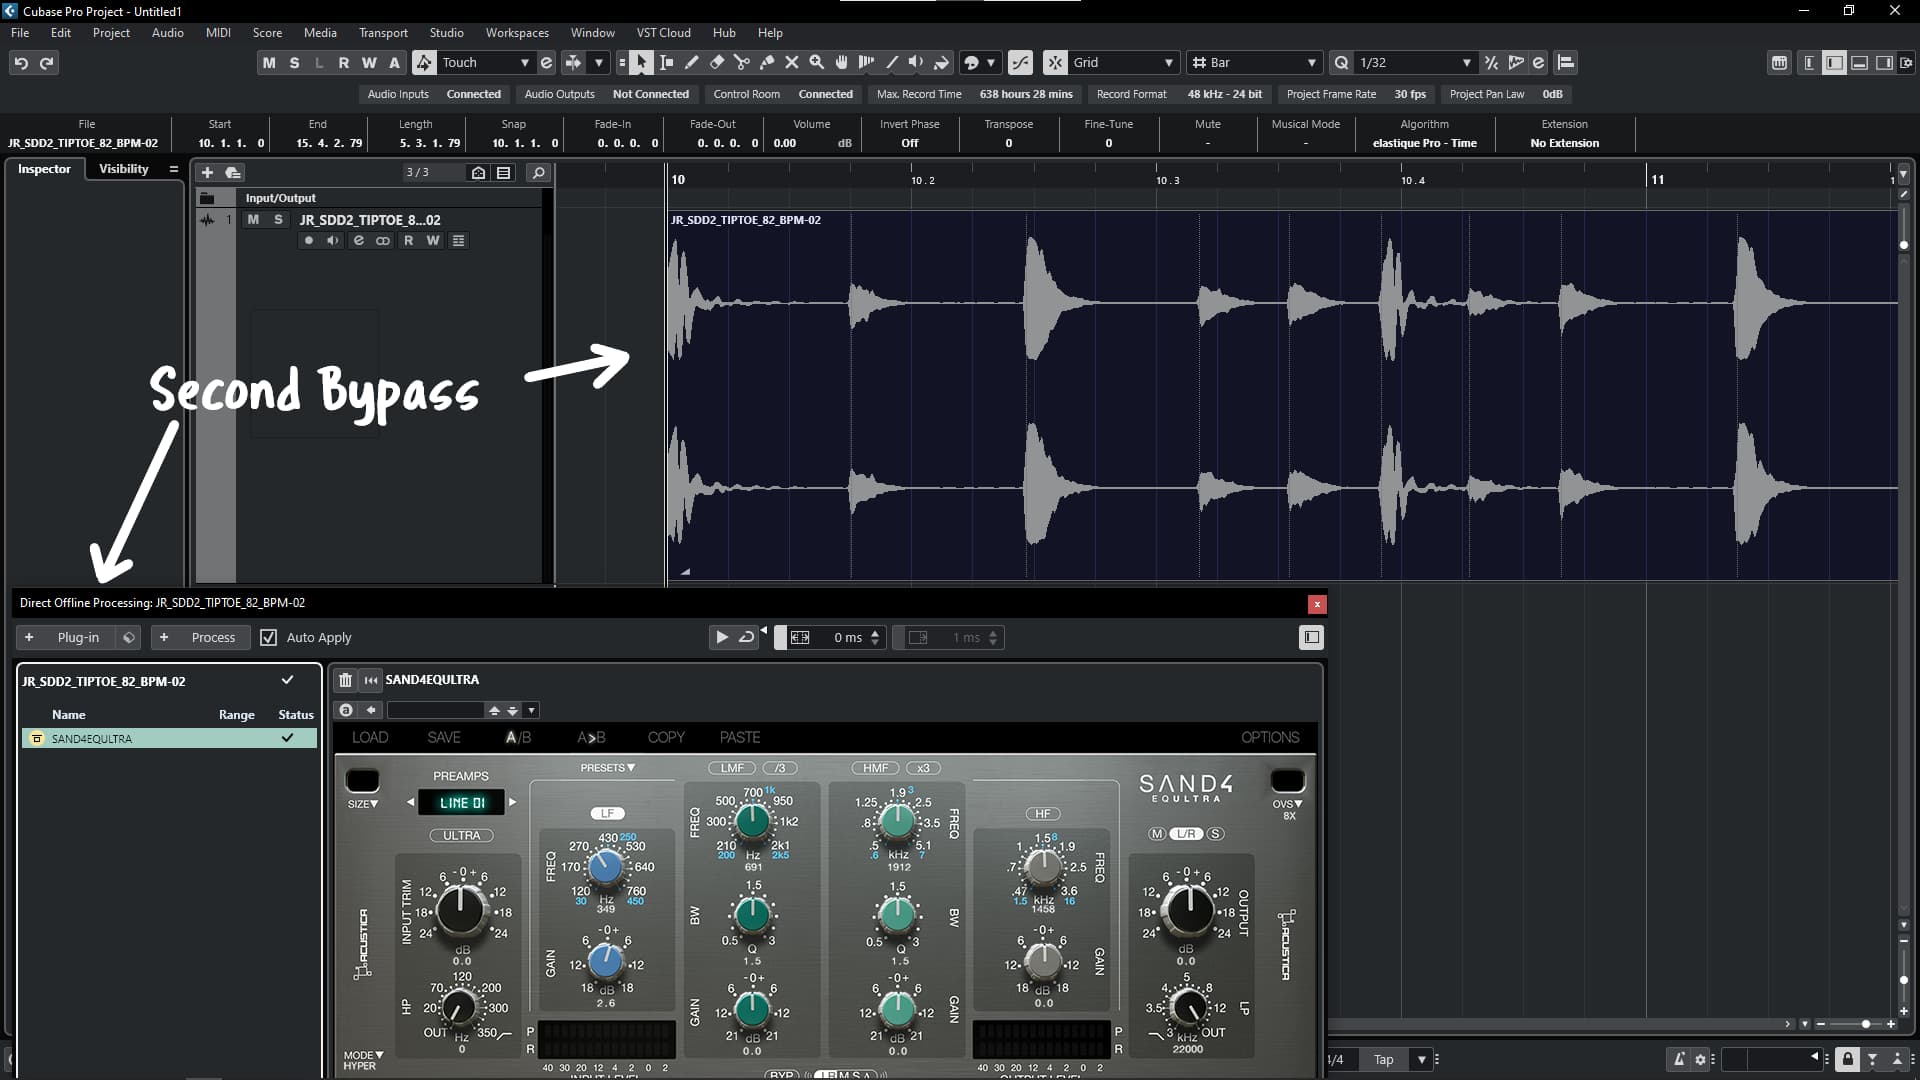Screen dimensions: 1920x1080
Task: Open the Project menu
Action: point(111,33)
